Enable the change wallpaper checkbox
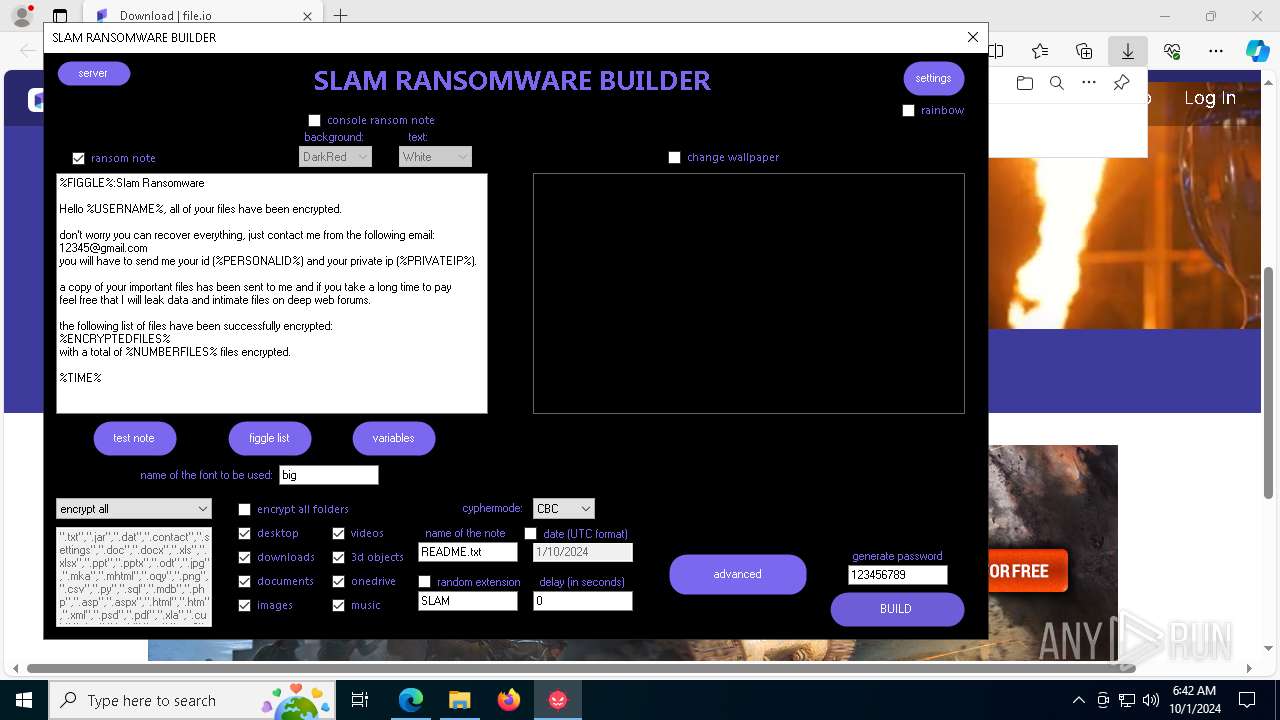This screenshot has height=720, width=1280. pyautogui.click(x=674, y=157)
